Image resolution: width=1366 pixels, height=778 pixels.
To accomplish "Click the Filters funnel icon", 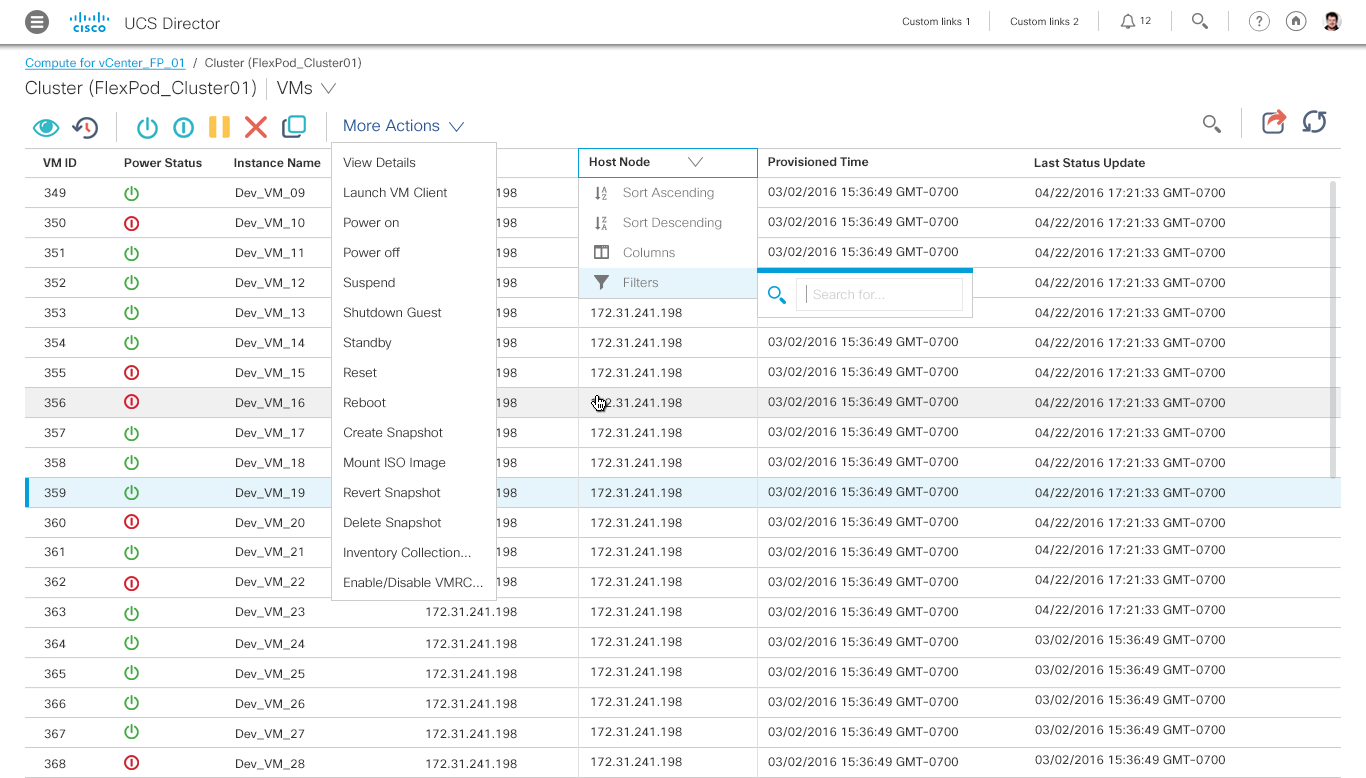I will pos(601,283).
